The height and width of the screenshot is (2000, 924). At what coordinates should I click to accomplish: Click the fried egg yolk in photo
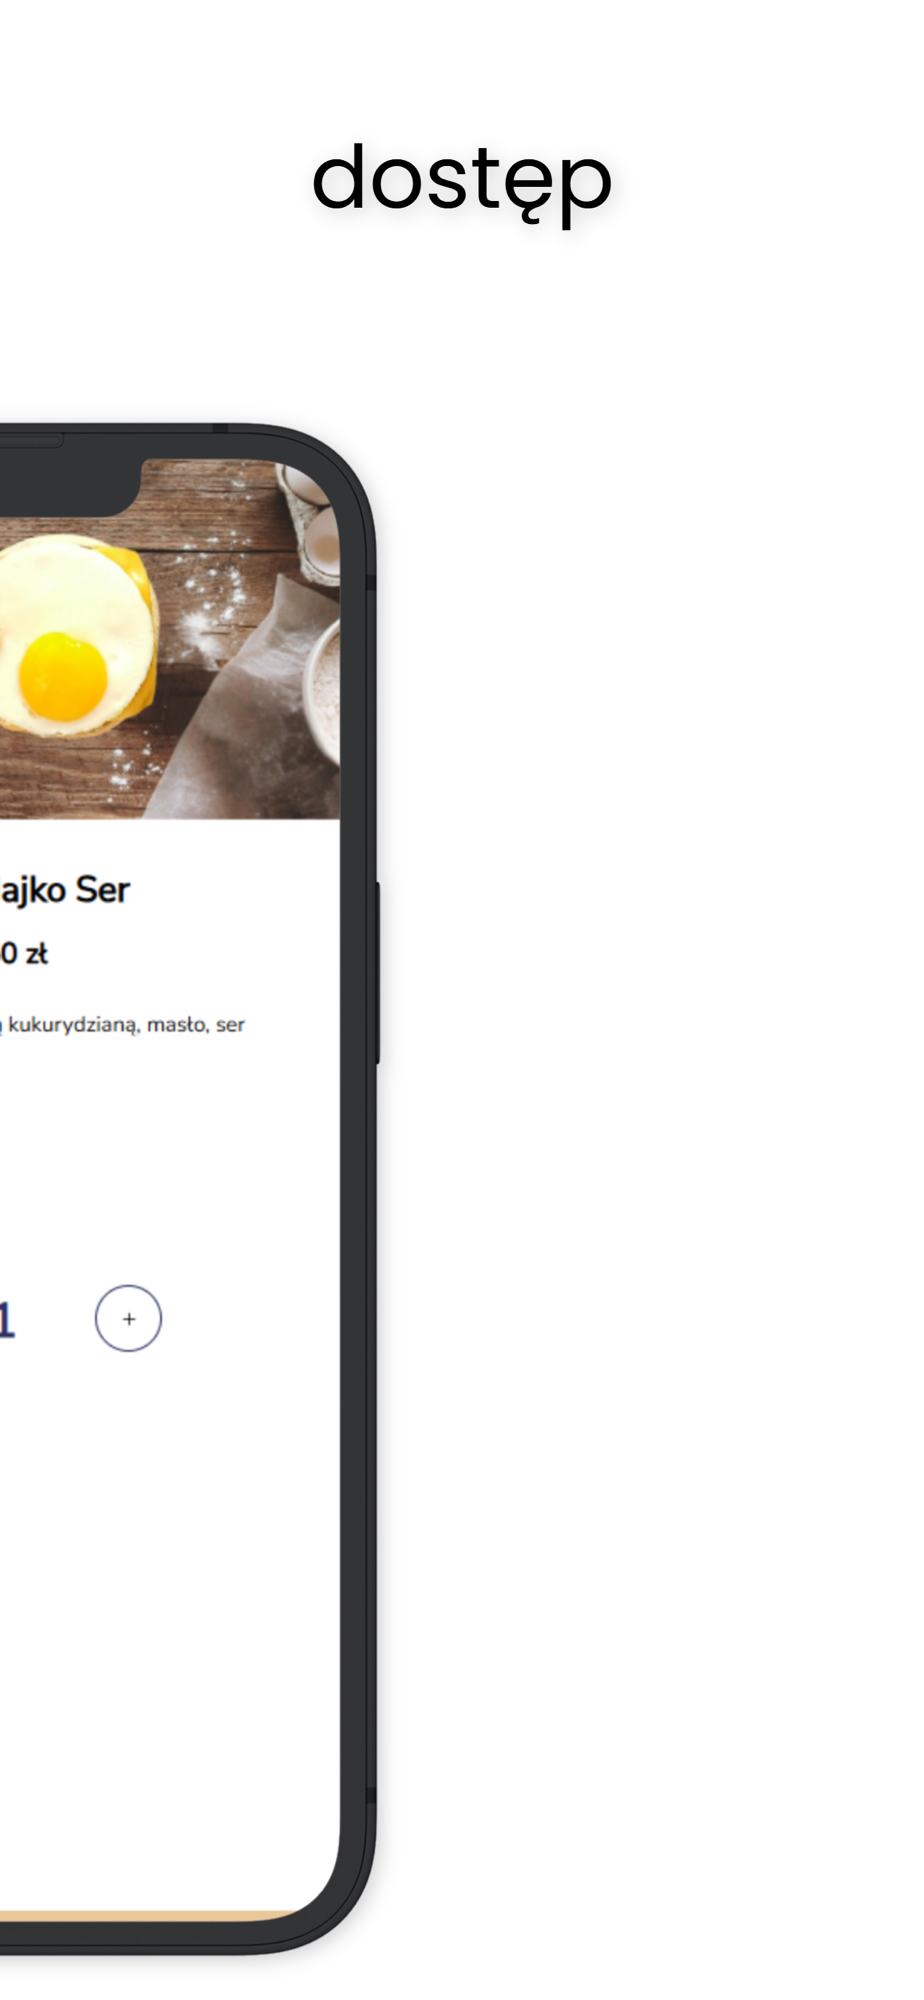63,676
